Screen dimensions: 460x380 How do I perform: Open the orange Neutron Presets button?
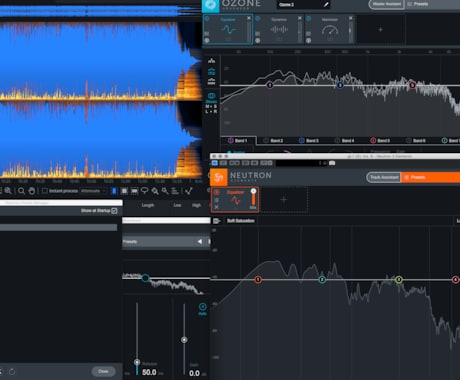click(x=430, y=177)
